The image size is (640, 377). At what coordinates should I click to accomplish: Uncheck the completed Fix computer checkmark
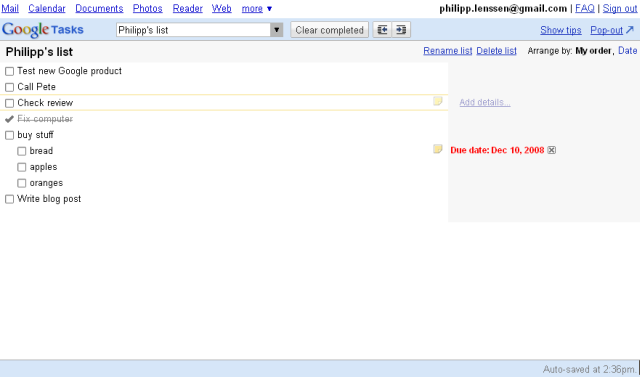[x=9, y=119]
